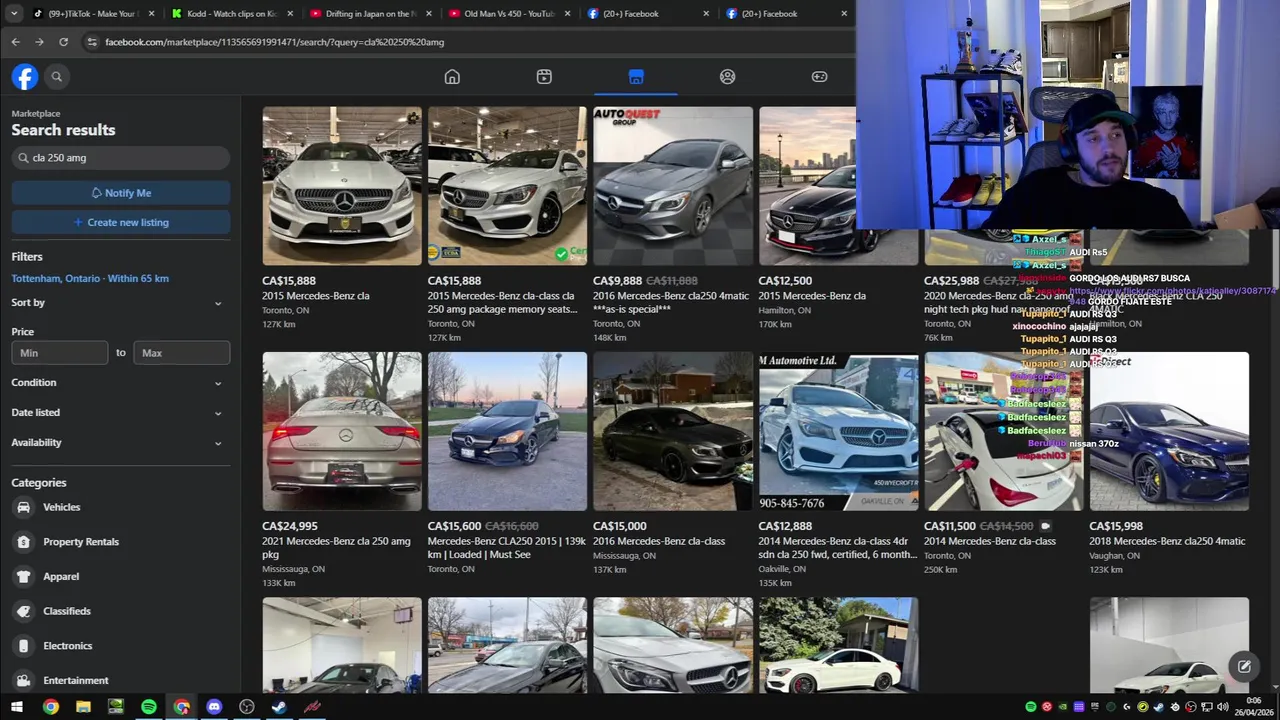Close the Old Man Vs 450 tab
The image size is (1280, 720).
[567, 13]
